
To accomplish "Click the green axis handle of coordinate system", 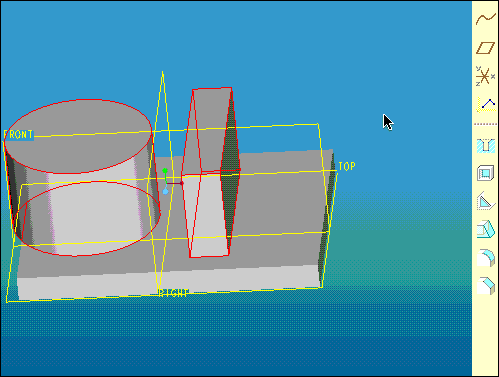I will (x=165, y=171).
